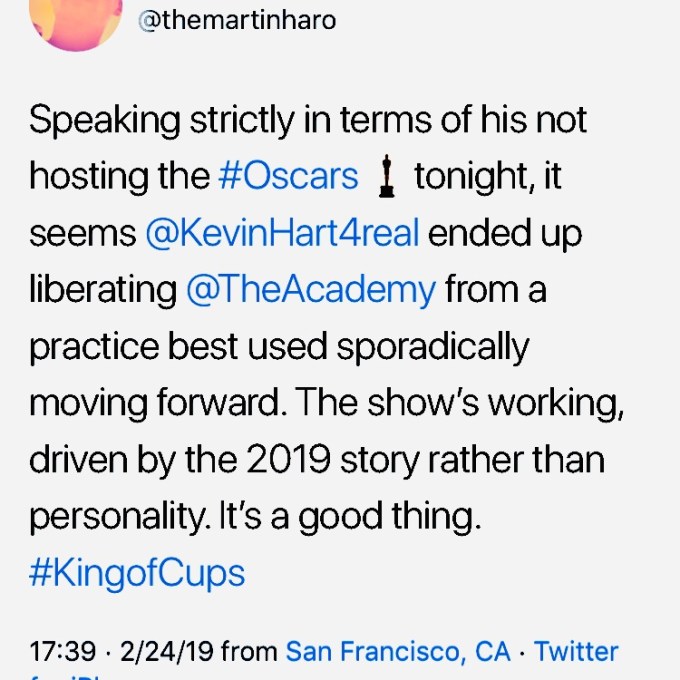
Task: Tap the Oscar statuette emoji icon
Action: click(387, 178)
